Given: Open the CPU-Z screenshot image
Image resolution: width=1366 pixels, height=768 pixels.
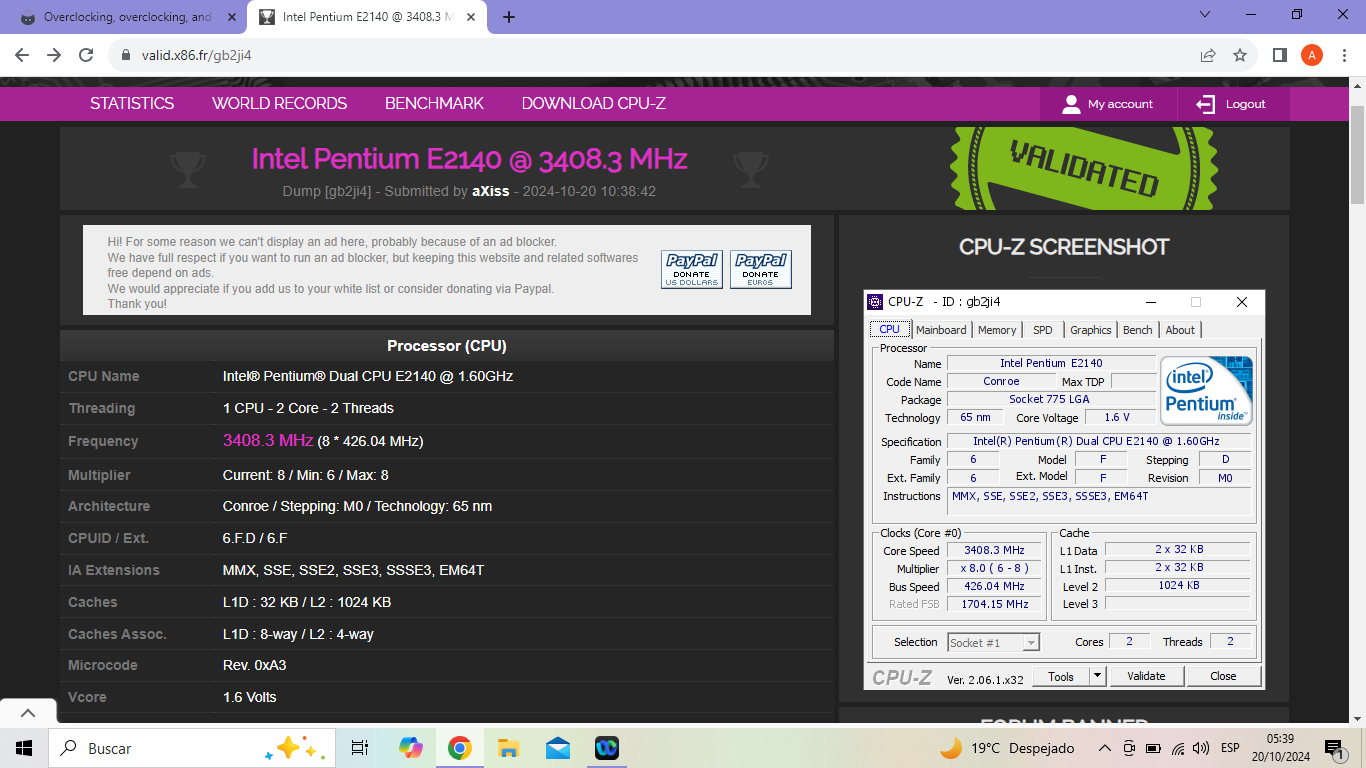Looking at the screenshot, I should [x=1064, y=489].
